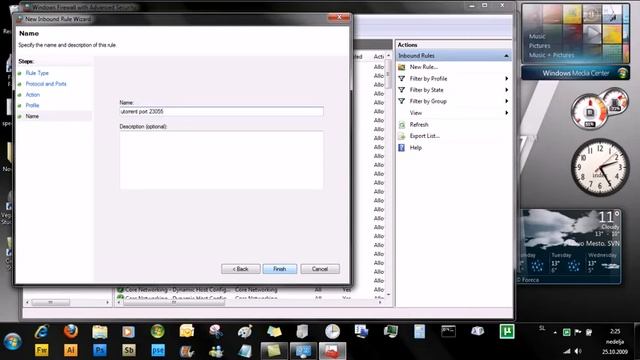Click inside the Description (optional) text area
The height and width of the screenshot is (360, 640).
tap(221, 160)
